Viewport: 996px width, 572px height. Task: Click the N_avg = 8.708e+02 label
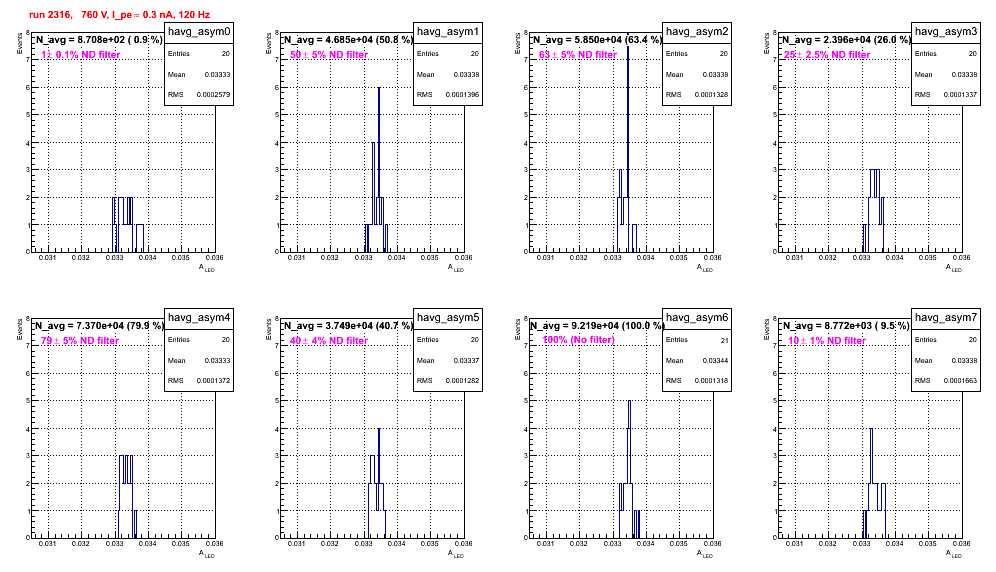(98, 39)
